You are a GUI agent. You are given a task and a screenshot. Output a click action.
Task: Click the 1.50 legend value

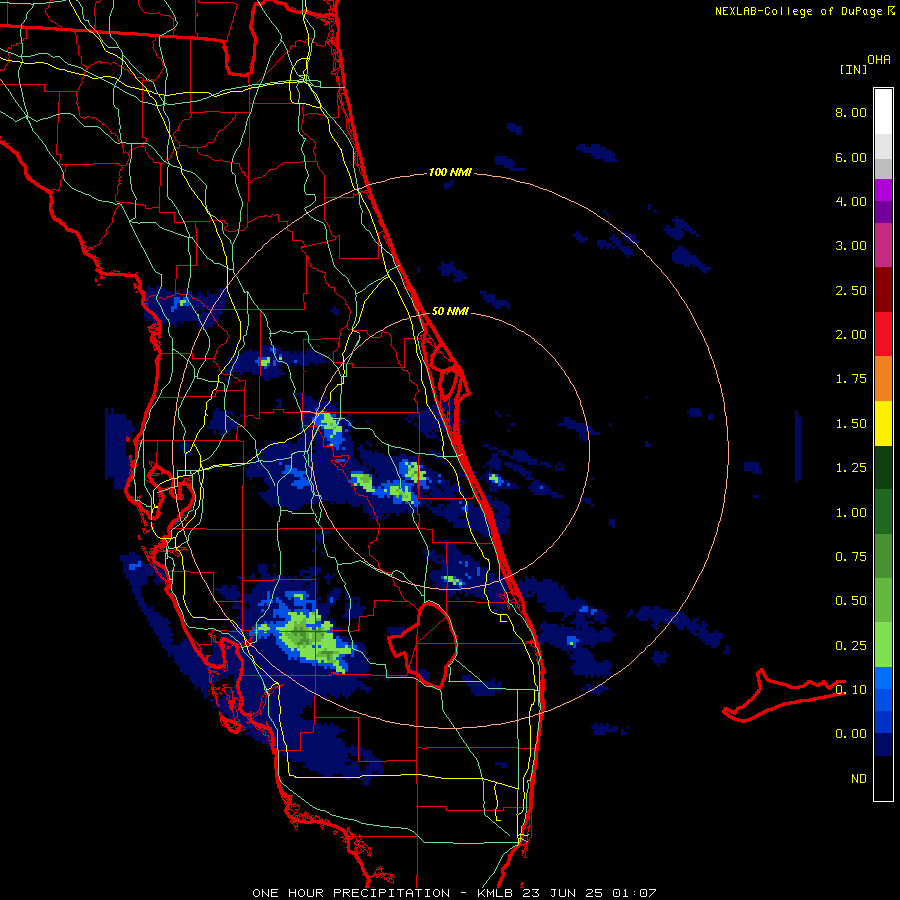(x=851, y=424)
